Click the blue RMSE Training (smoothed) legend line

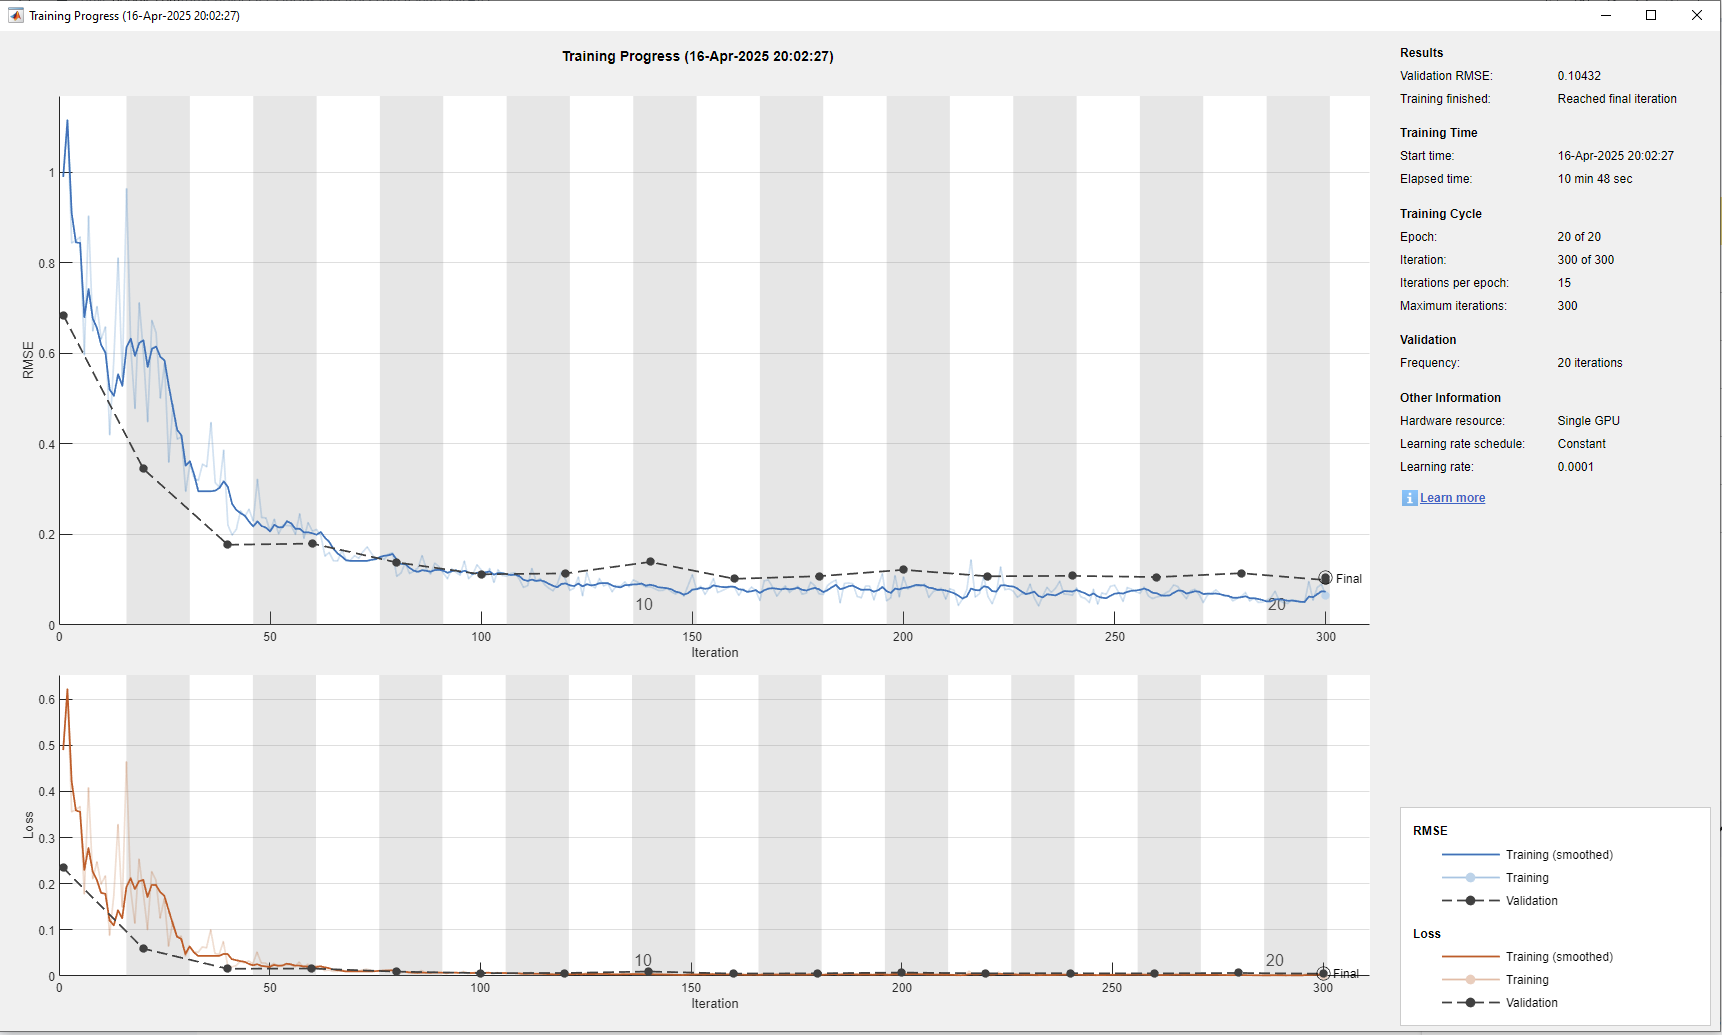pos(1470,855)
